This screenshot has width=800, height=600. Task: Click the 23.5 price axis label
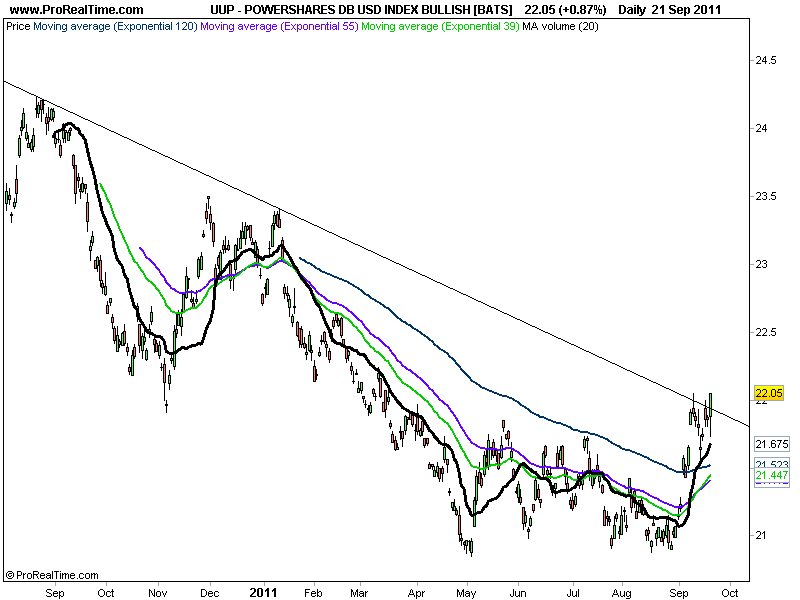click(x=766, y=196)
